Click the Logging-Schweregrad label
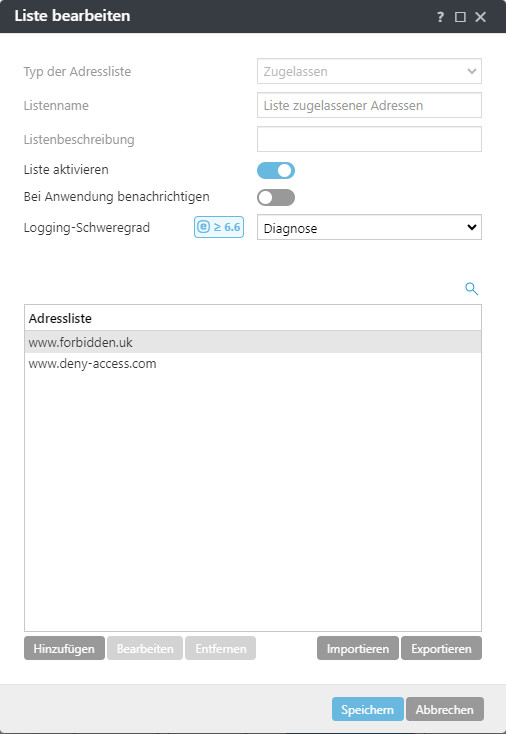The height and width of the screenshot is (734, 506). [x=87, y=228]
